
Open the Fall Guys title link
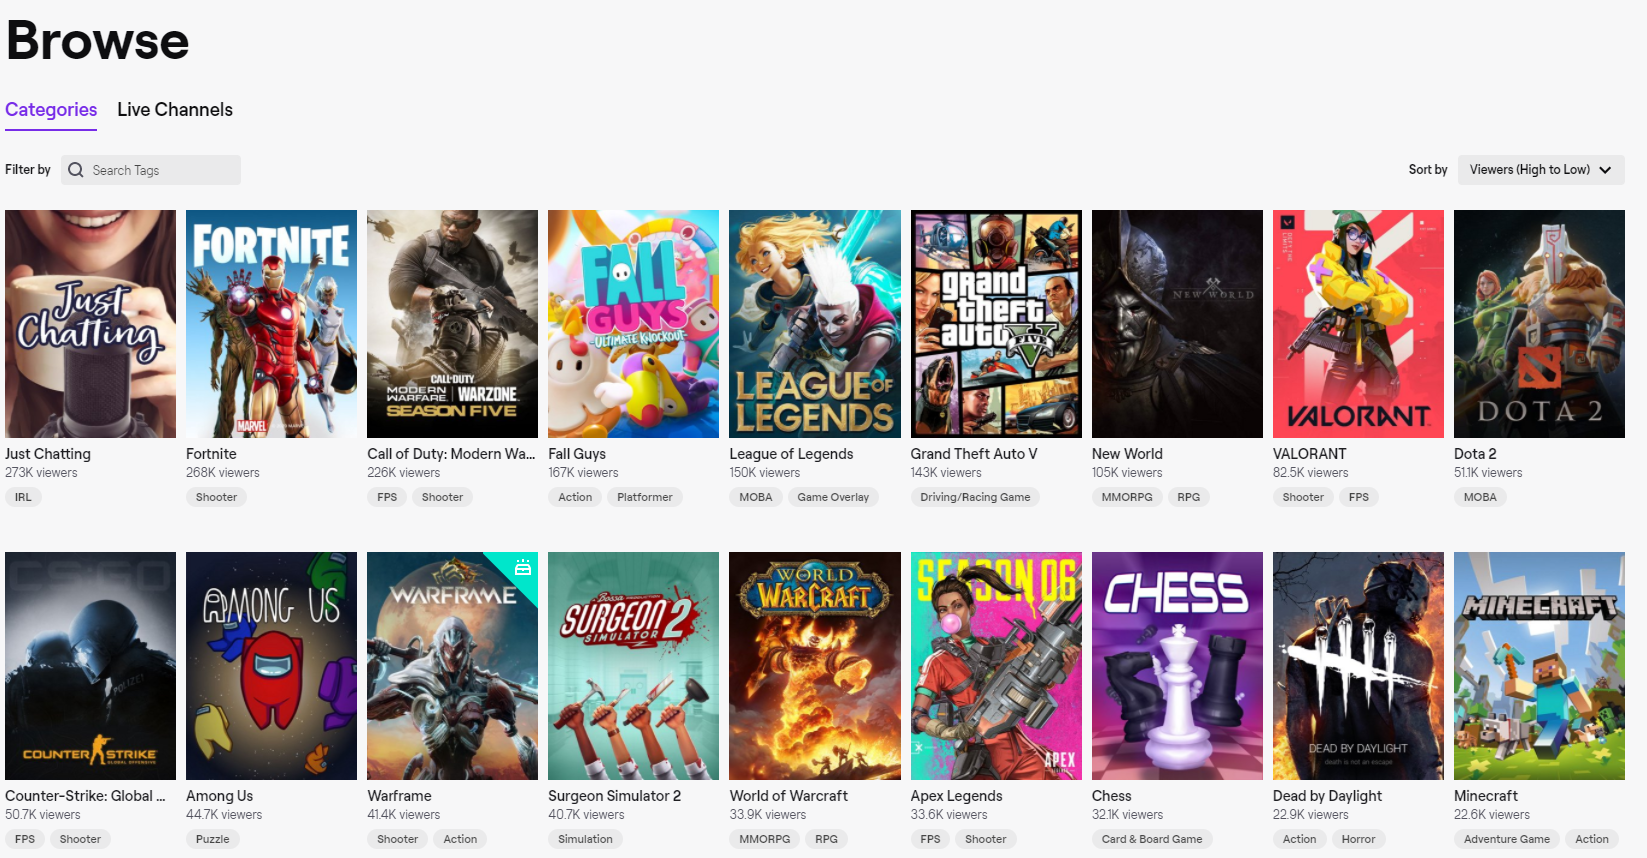pyautogui.click(x=577, y=454)
